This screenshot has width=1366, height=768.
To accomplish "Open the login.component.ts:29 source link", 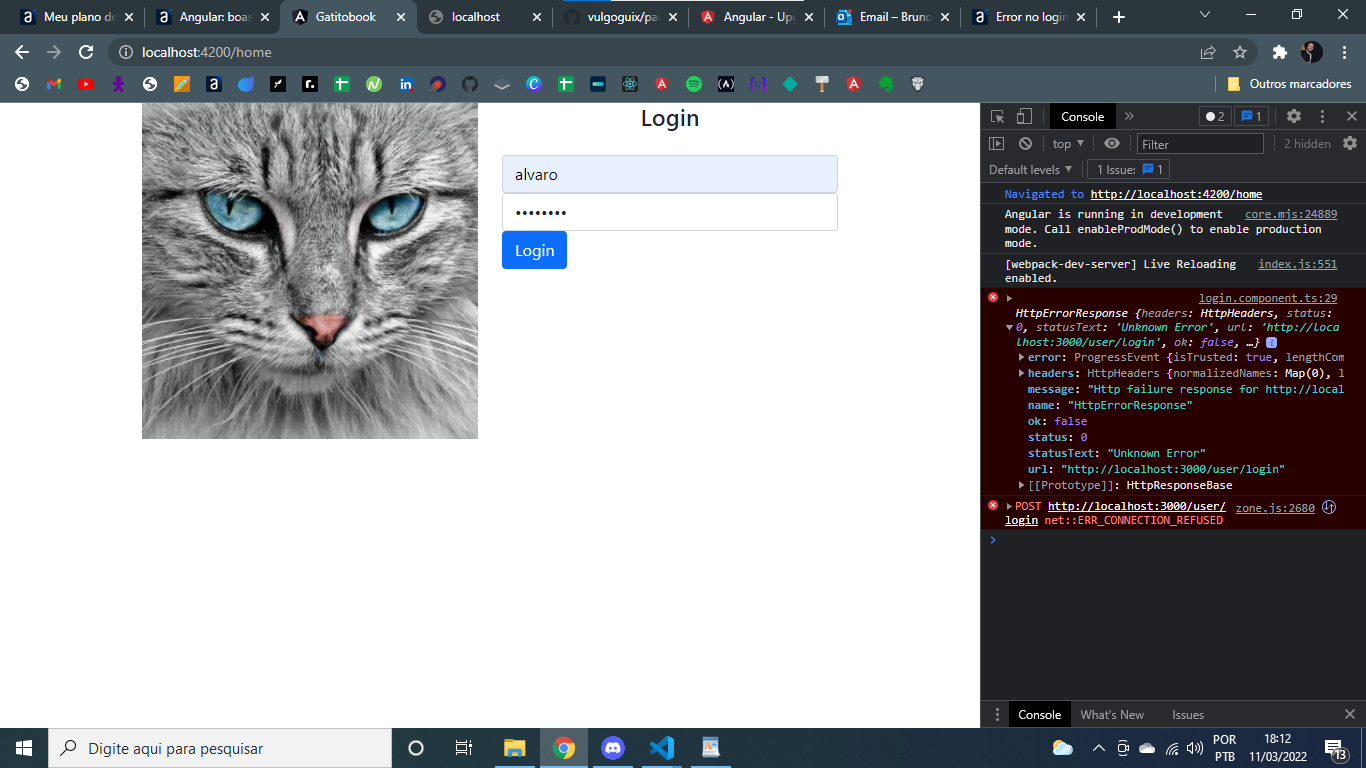I will [x=1267, y=298].
